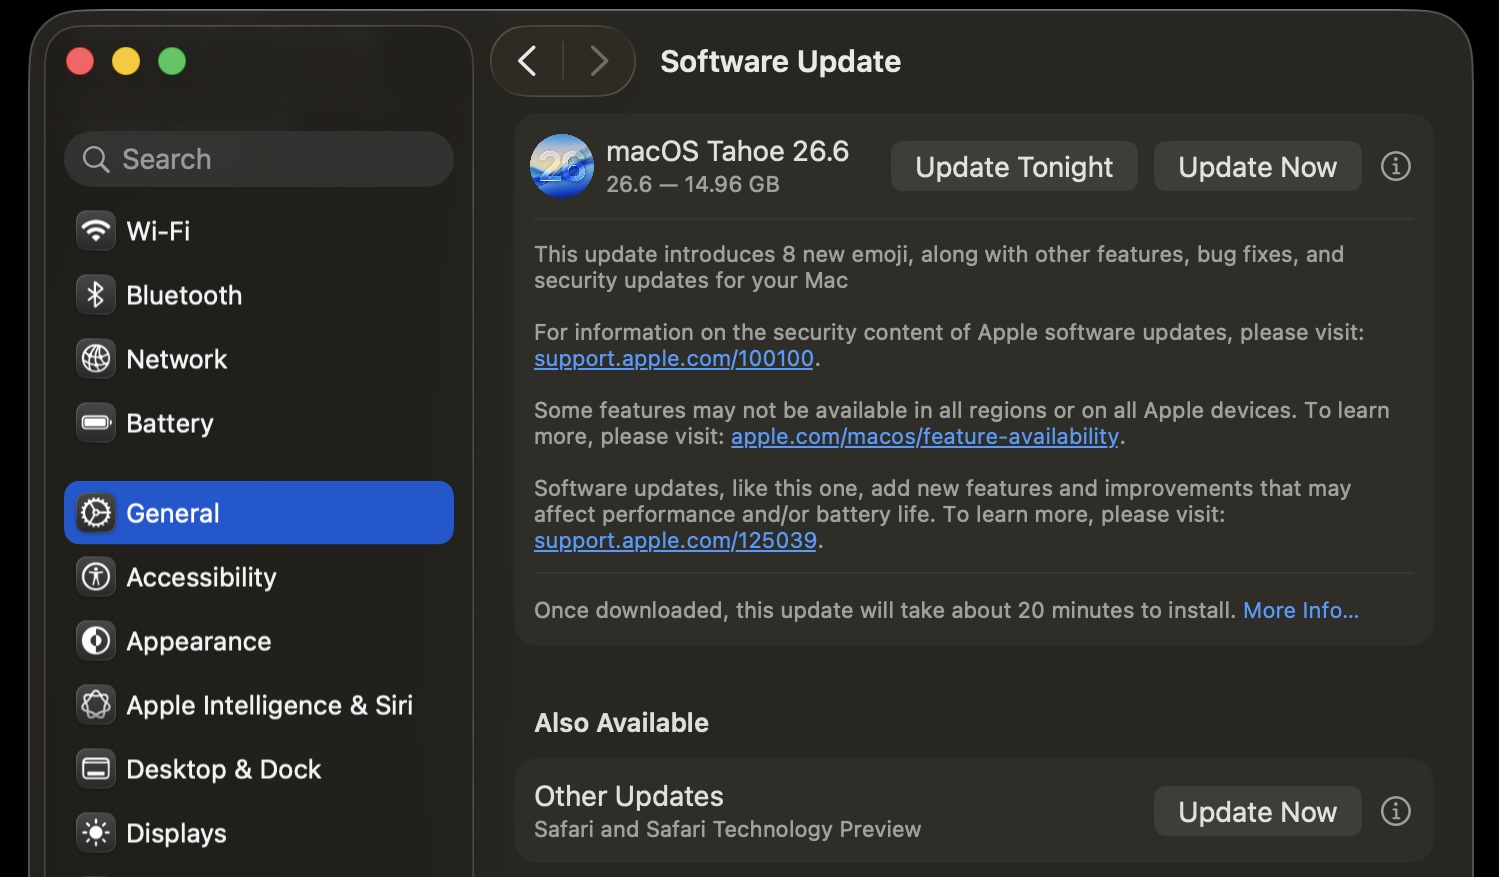Viewport: 1499px width, 877px height.
Task: Focus the Search field
Action: [259, 159]
